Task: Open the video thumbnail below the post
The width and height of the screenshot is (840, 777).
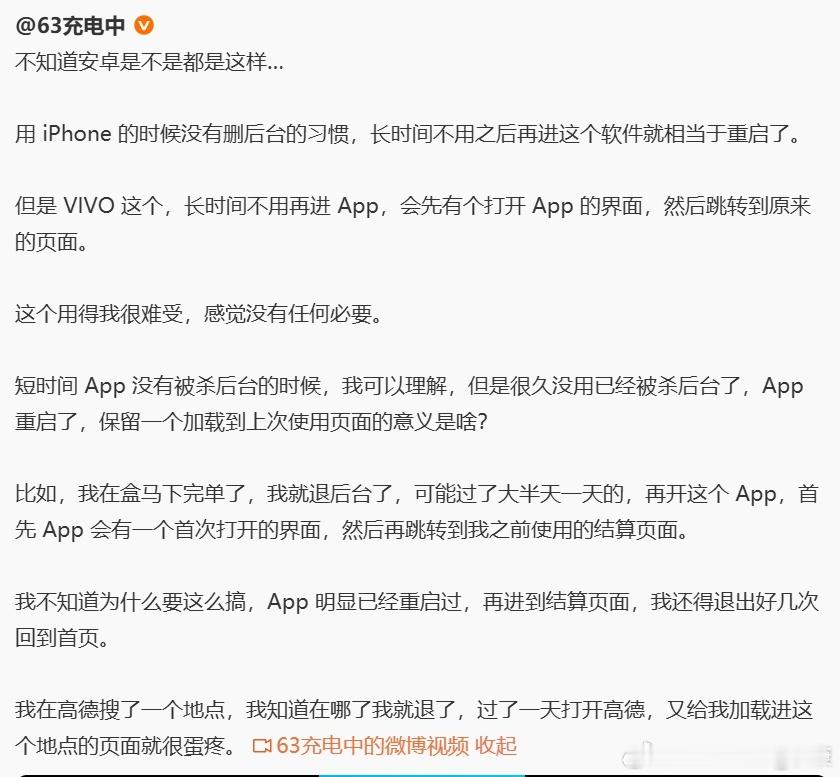Action: point(420,775)
